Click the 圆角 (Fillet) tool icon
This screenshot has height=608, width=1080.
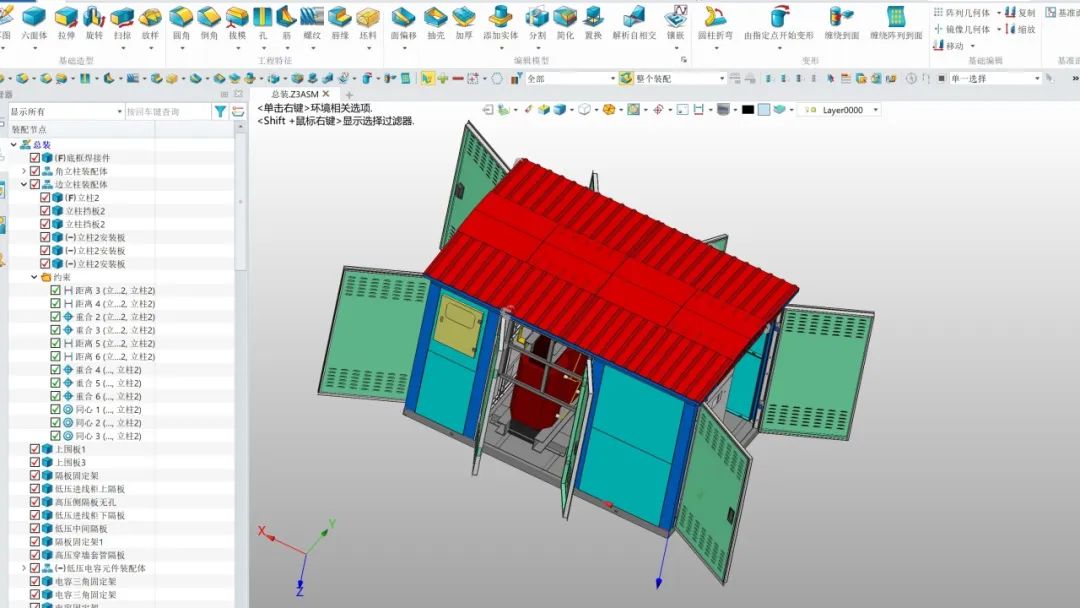point(181,19)
